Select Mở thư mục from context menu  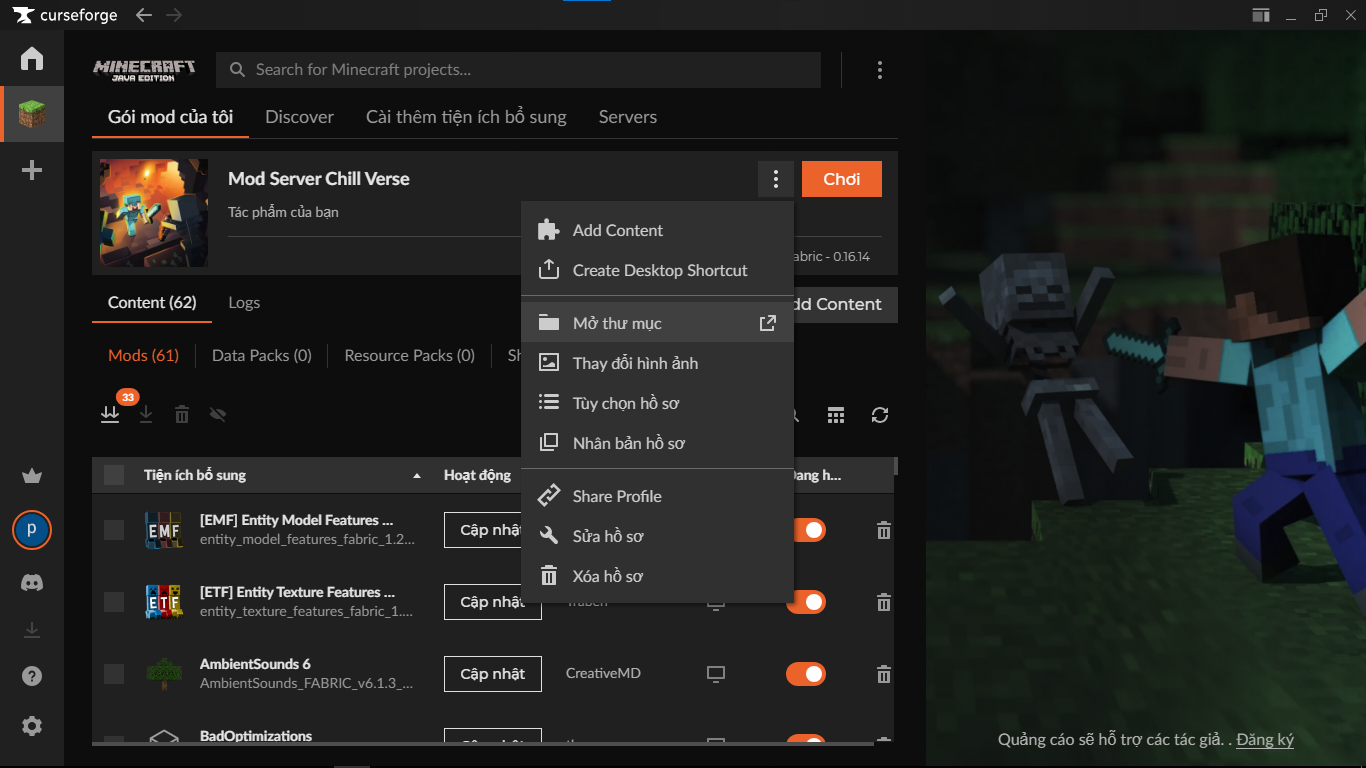coord(617,323)
